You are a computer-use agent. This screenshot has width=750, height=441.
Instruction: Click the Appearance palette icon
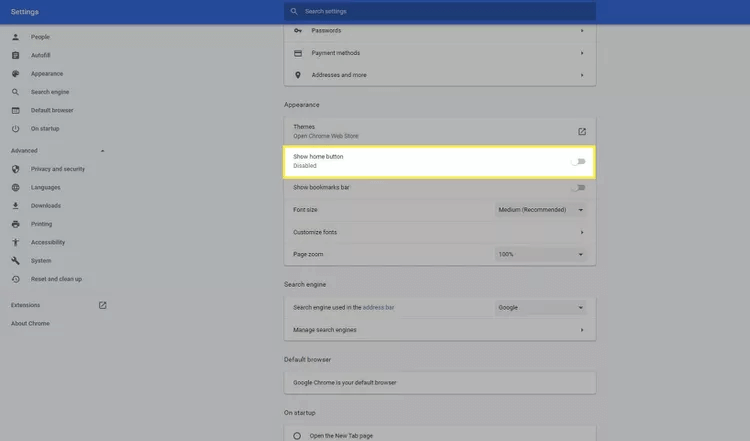click(x=15, y=74)
